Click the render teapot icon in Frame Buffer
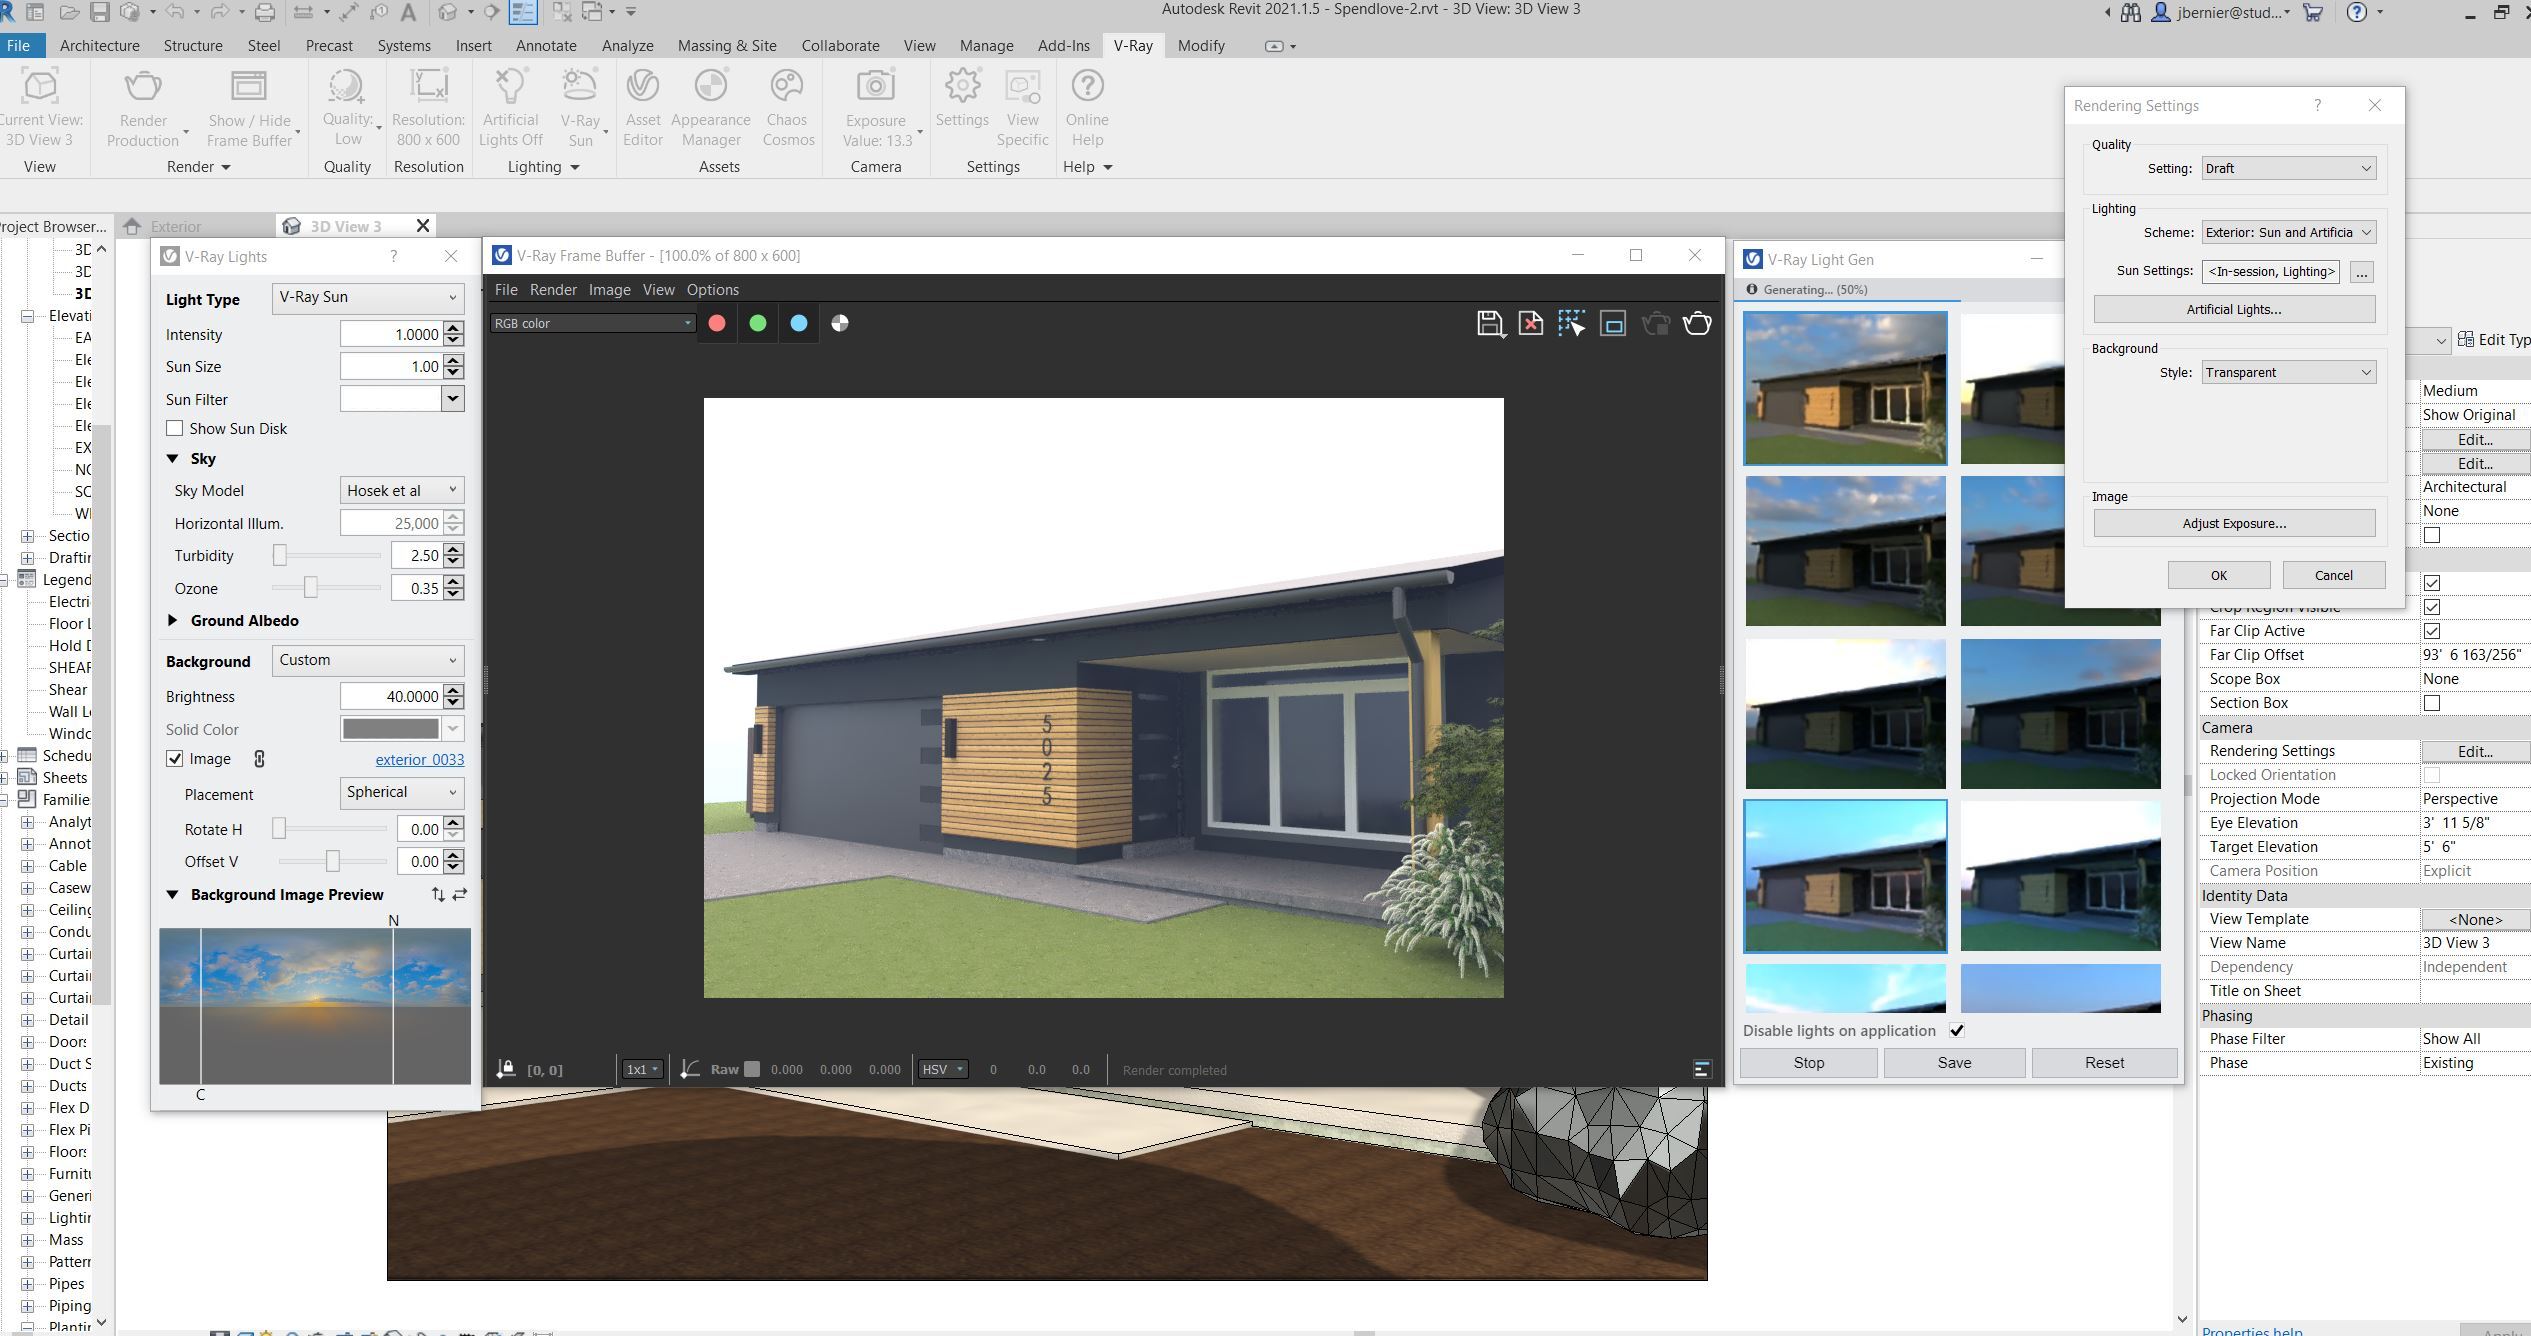The image size is (2531, 1336). [1697, 323]
